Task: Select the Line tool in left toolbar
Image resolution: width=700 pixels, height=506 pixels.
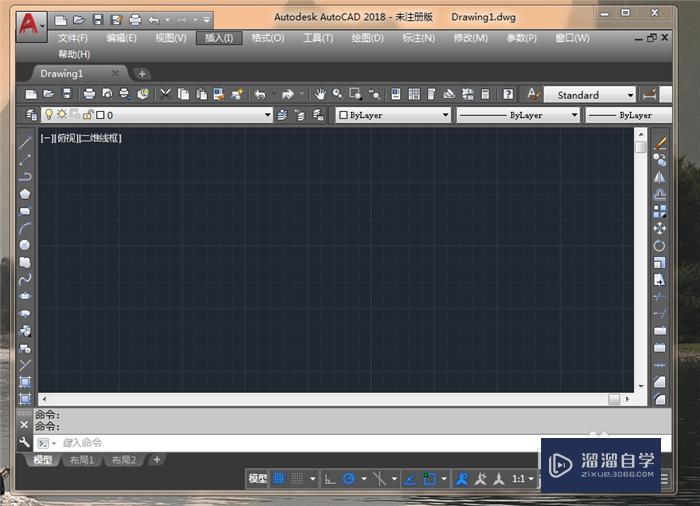Action: coord(25,143)
